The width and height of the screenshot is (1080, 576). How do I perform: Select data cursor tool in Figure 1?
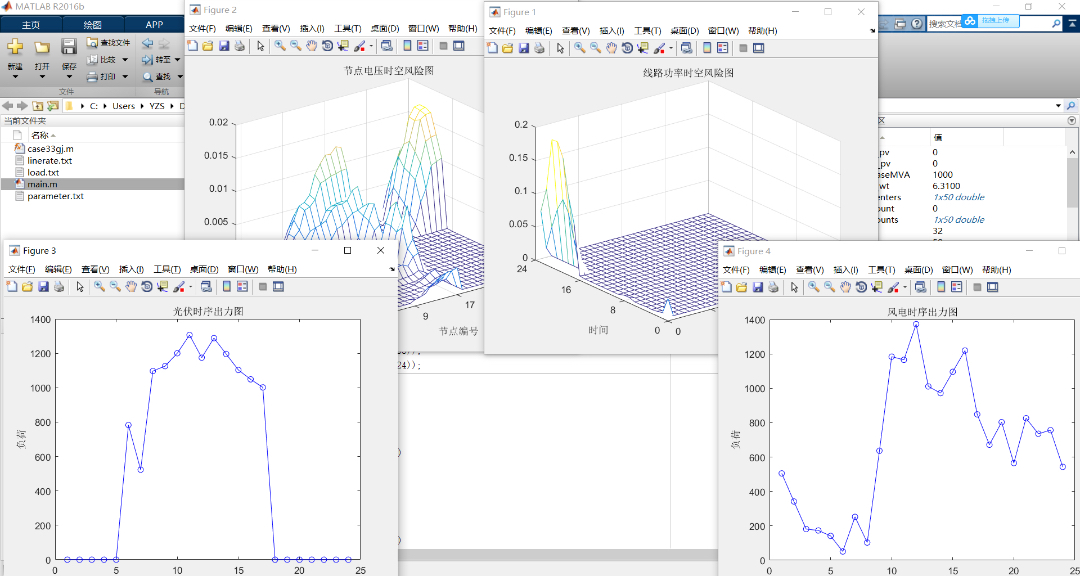pos(643,48)
